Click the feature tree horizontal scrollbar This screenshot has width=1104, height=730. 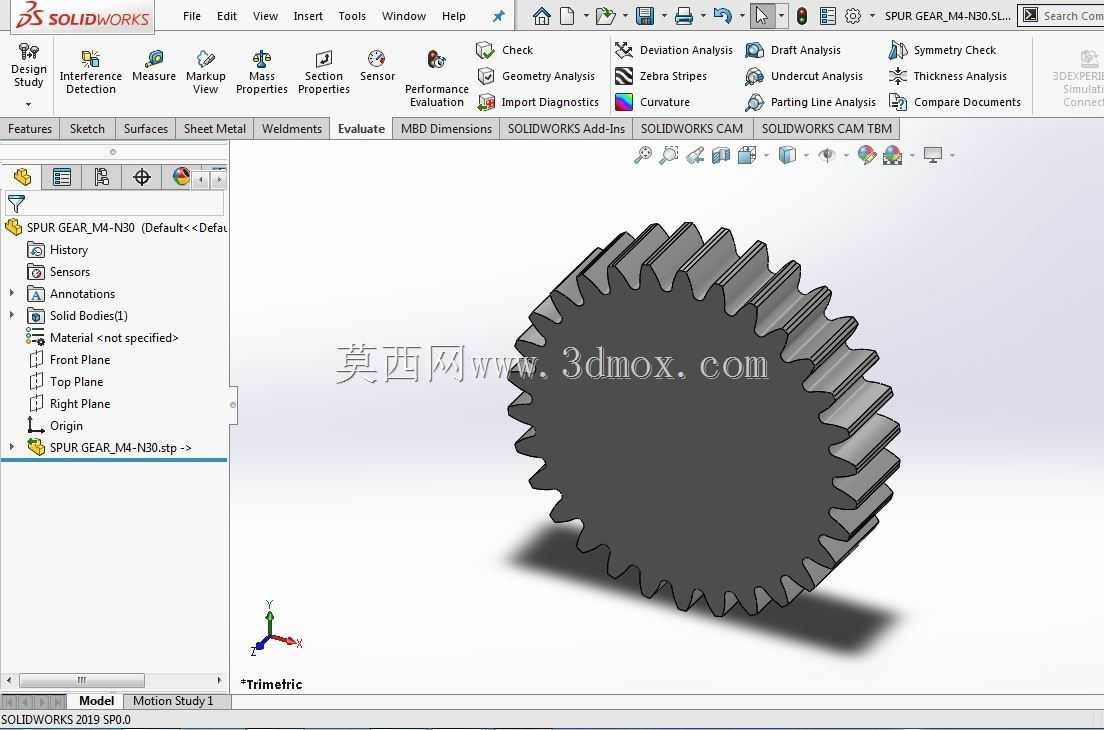click(82, 680)
